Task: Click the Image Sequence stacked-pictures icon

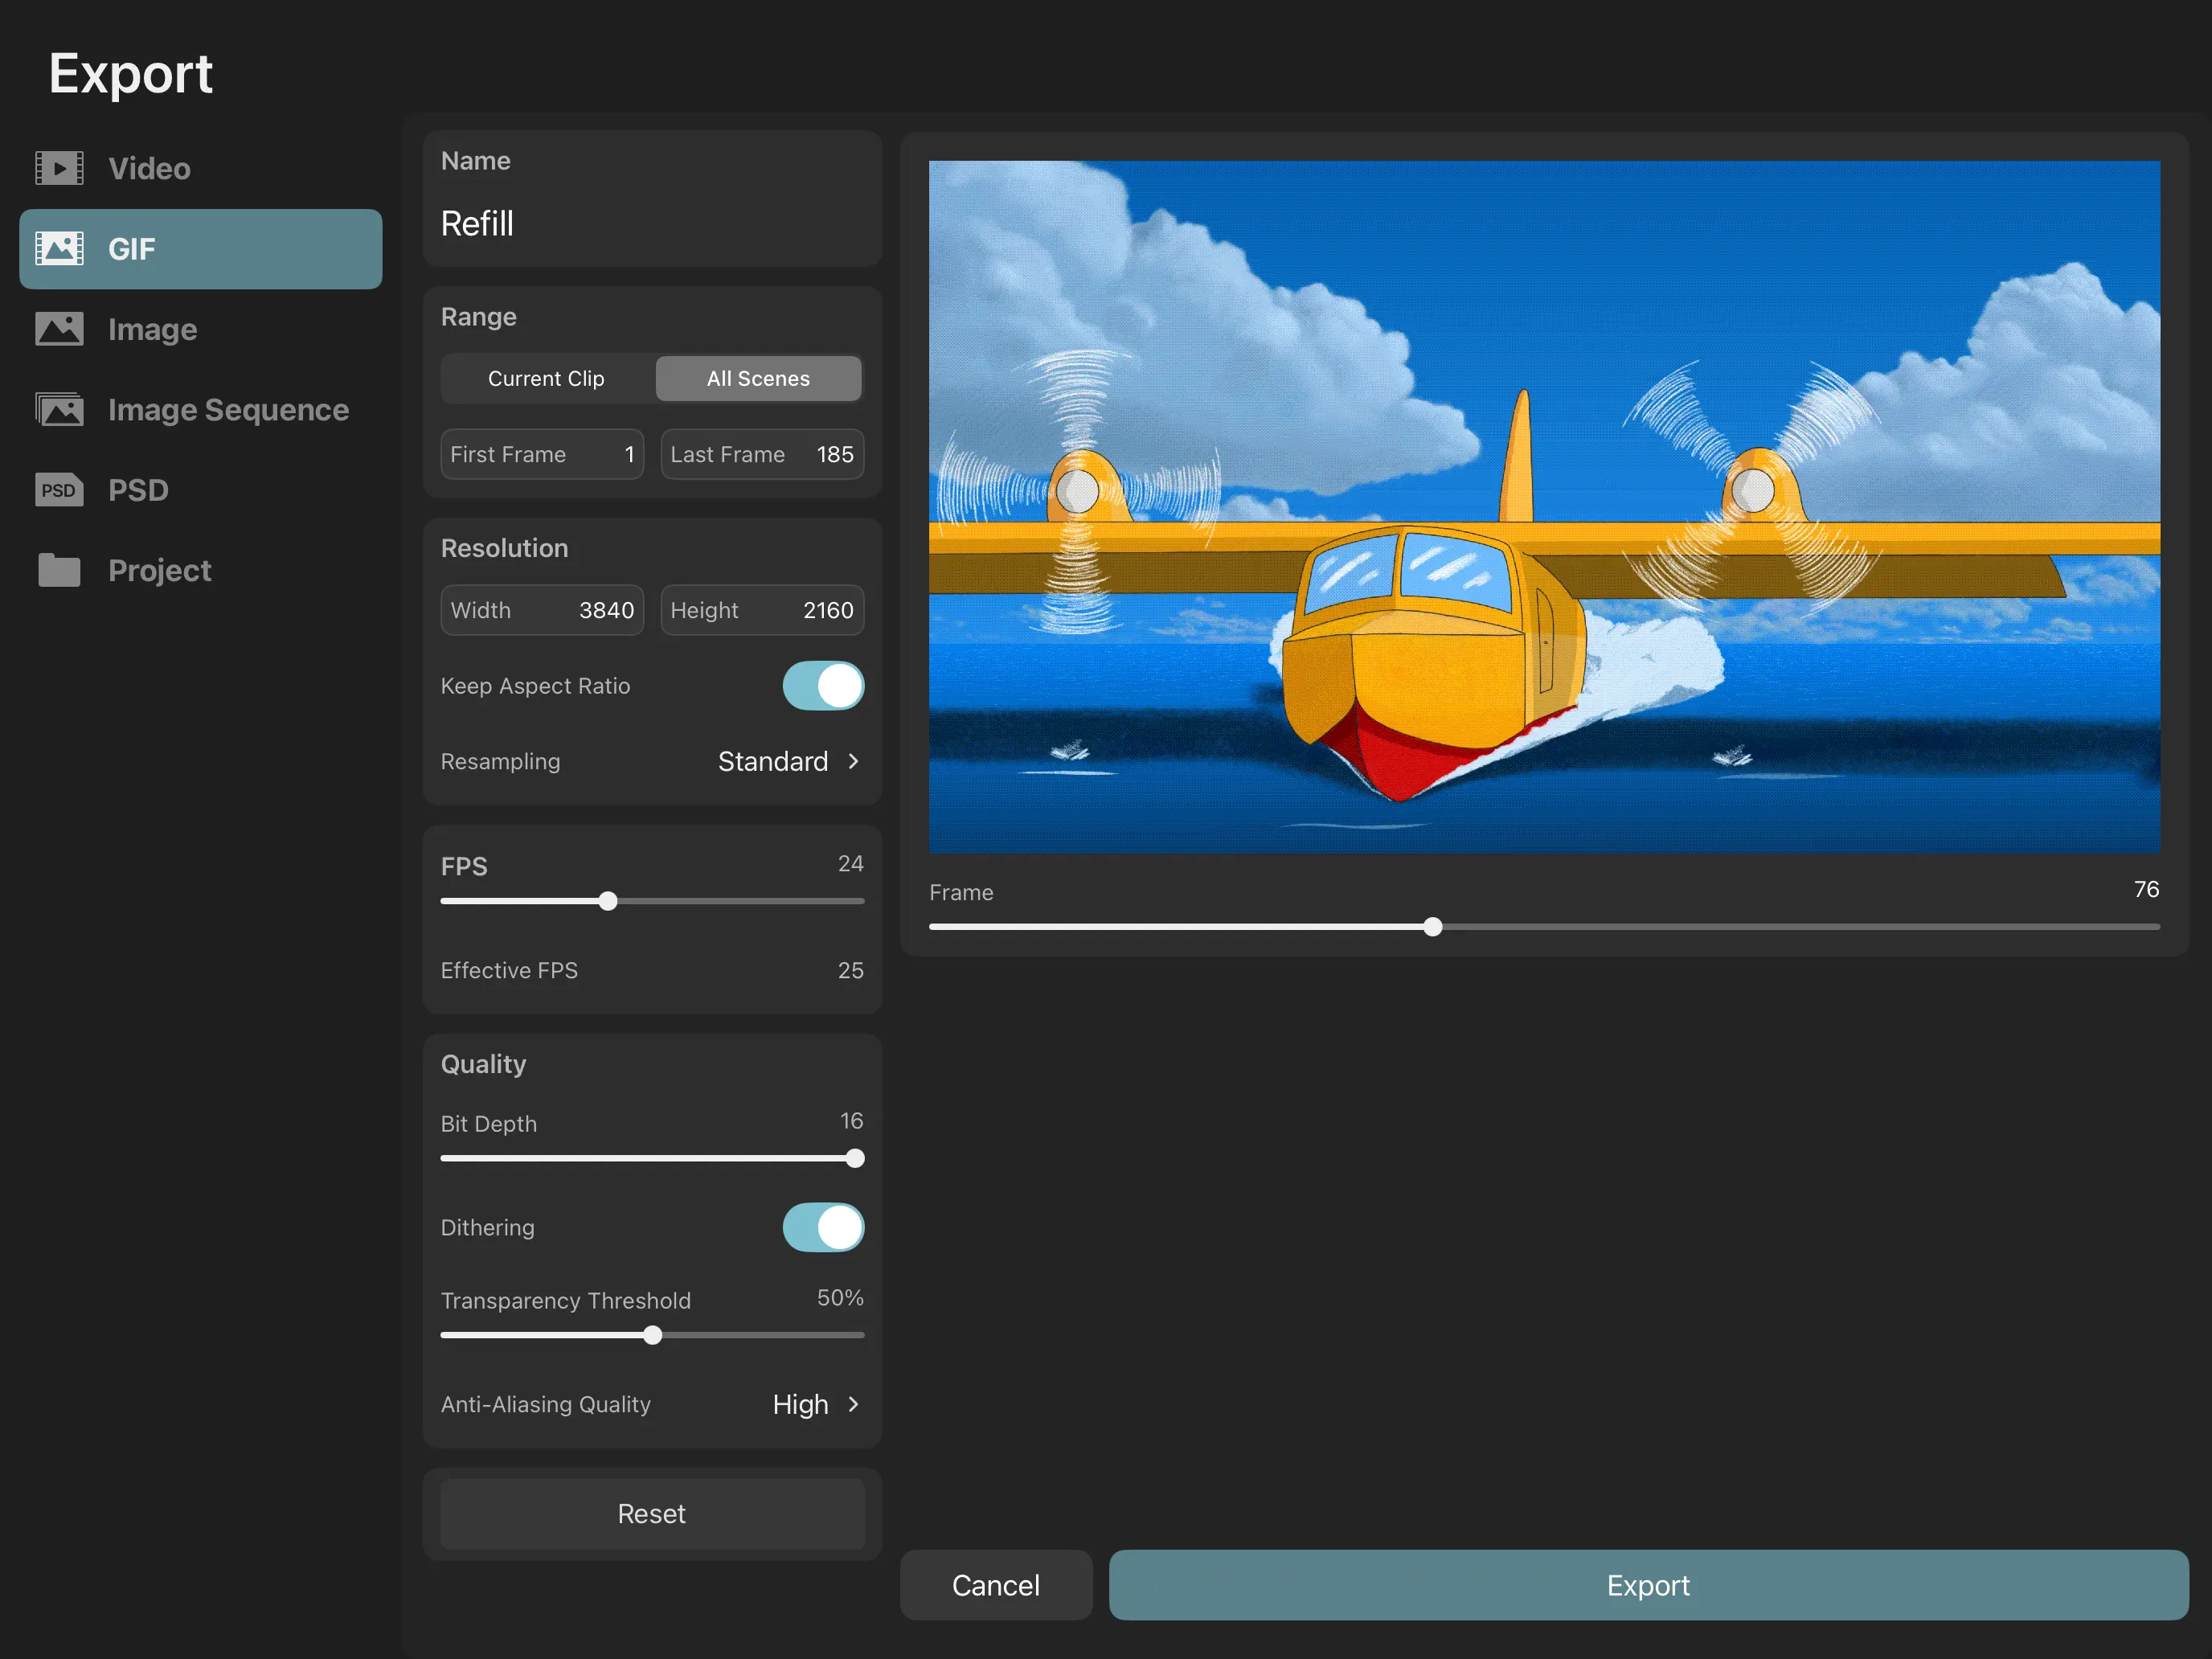Action: (x=59, y=409)
